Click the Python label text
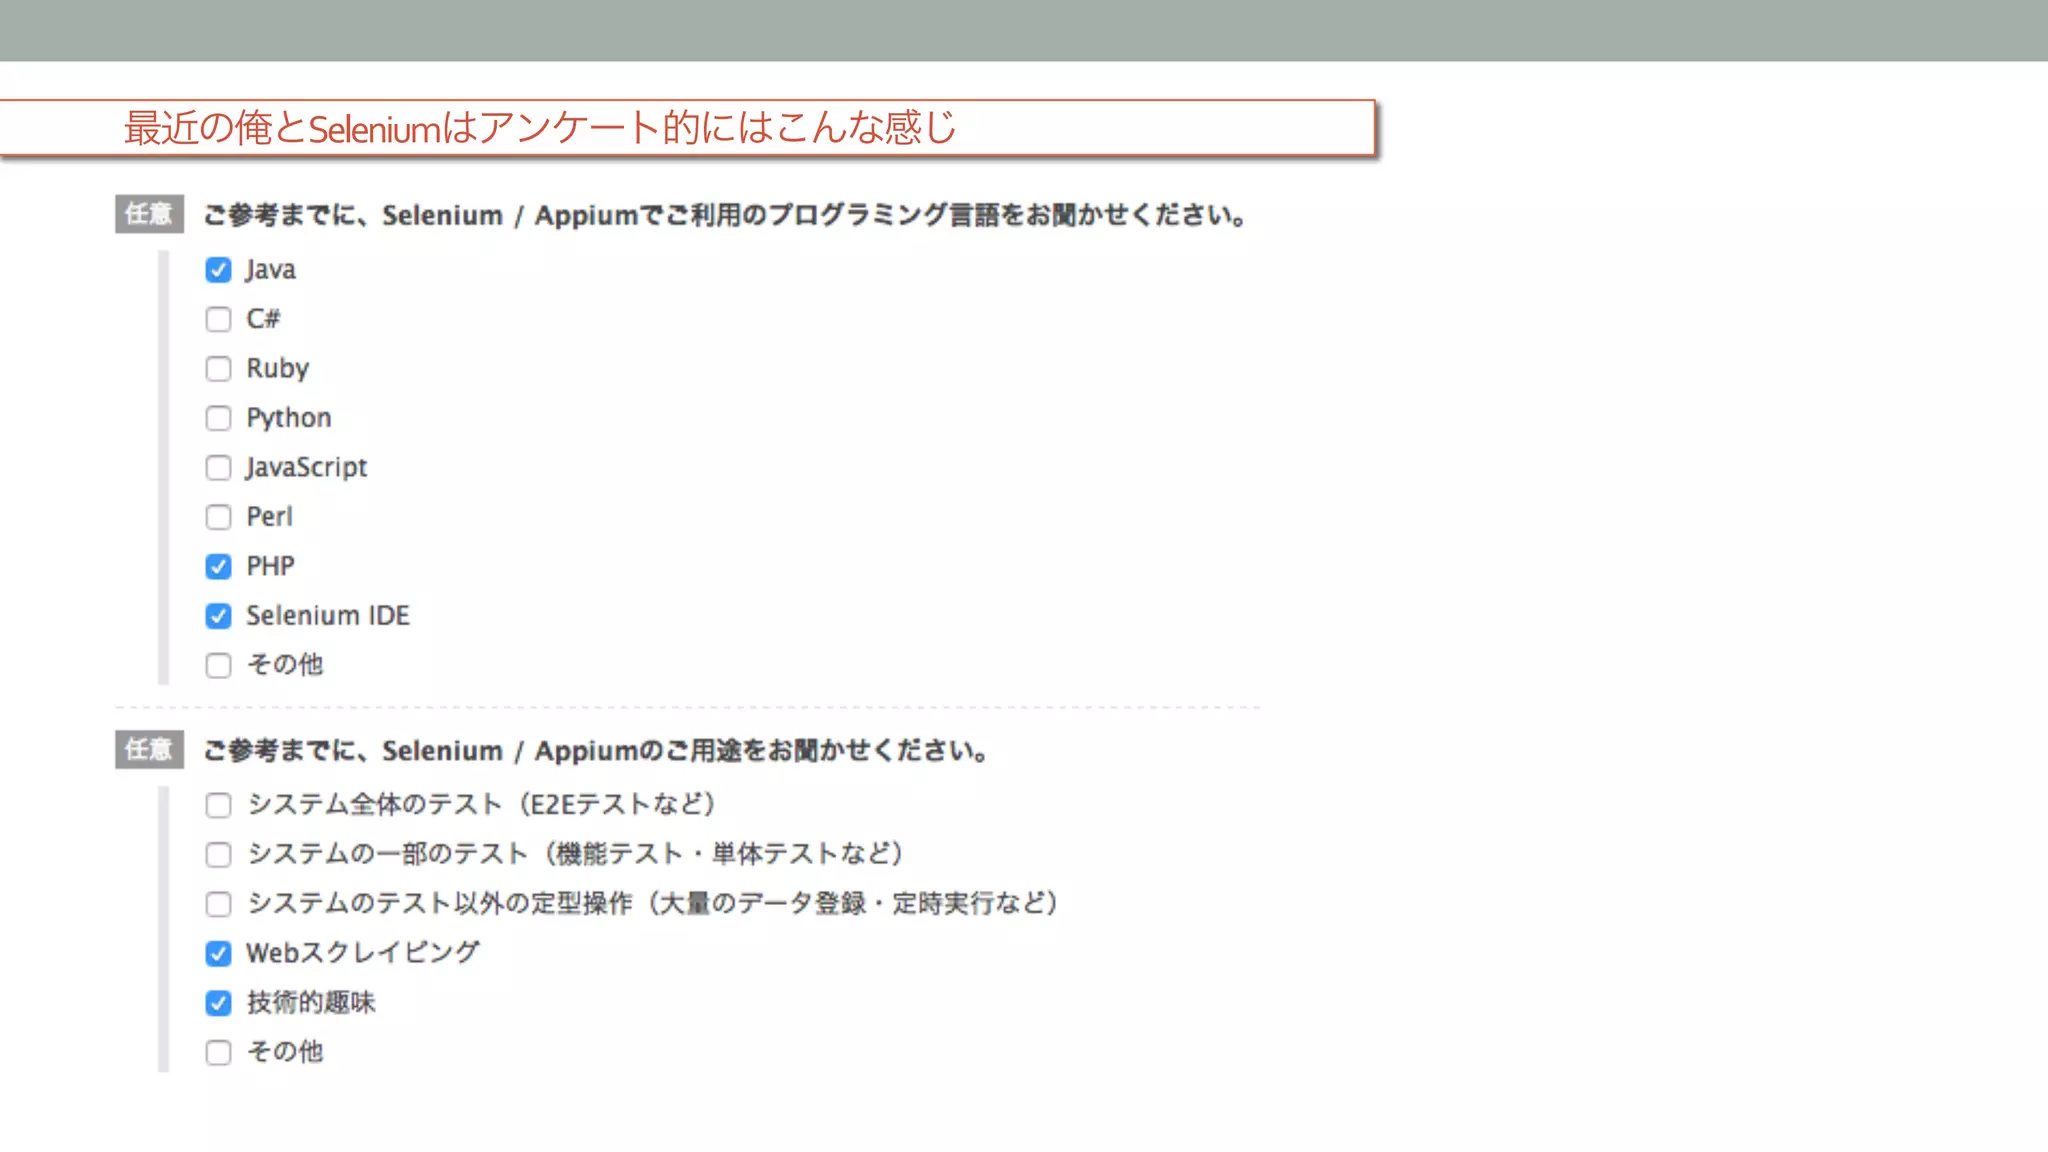This screenshot has height=1152, width=2048. 289,418
